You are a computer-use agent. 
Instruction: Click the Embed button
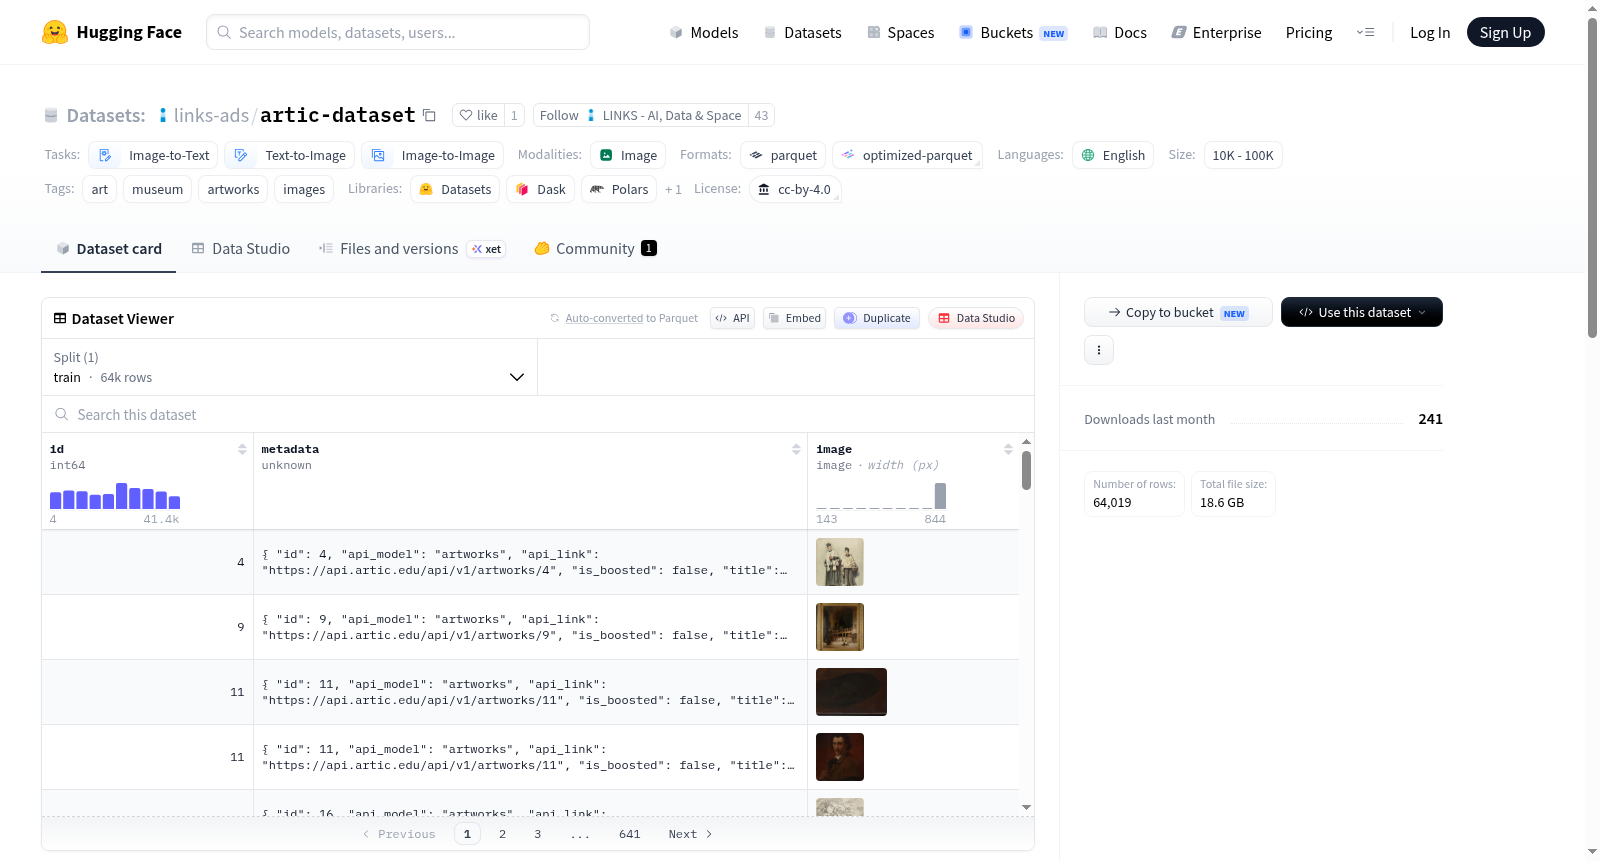pos(794,318)
